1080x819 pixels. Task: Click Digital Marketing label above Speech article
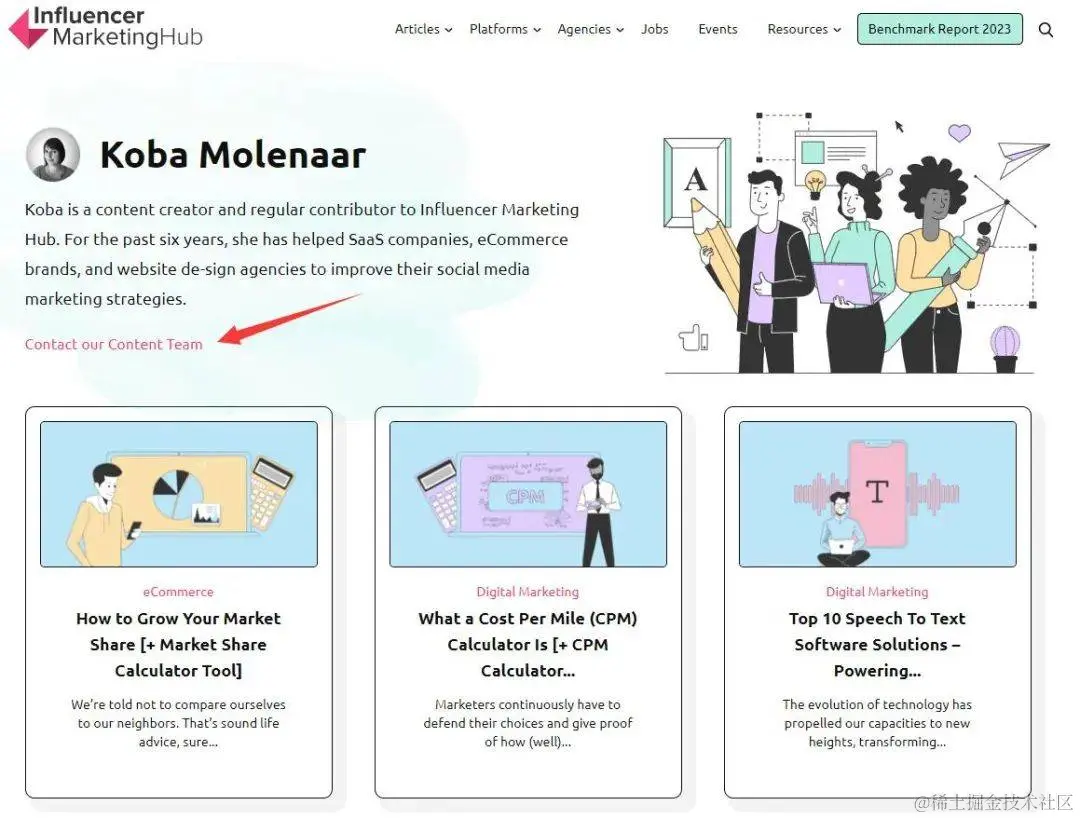(877, 592)
